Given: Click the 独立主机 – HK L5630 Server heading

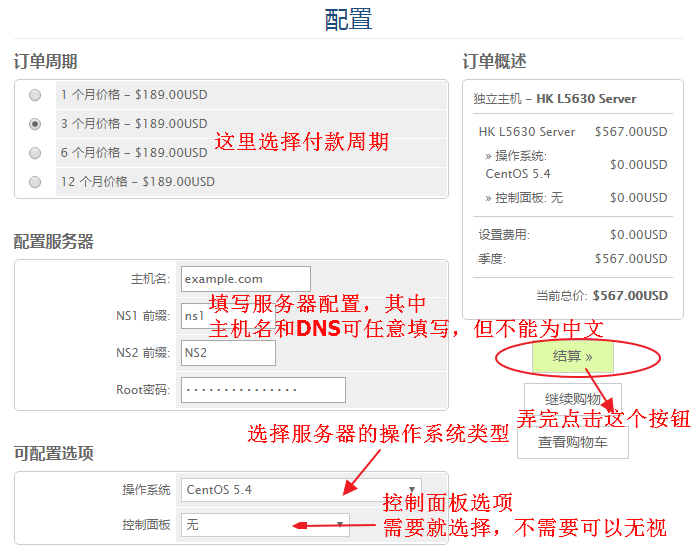Looking at the screenshot, I should click(x=554, y=99).
